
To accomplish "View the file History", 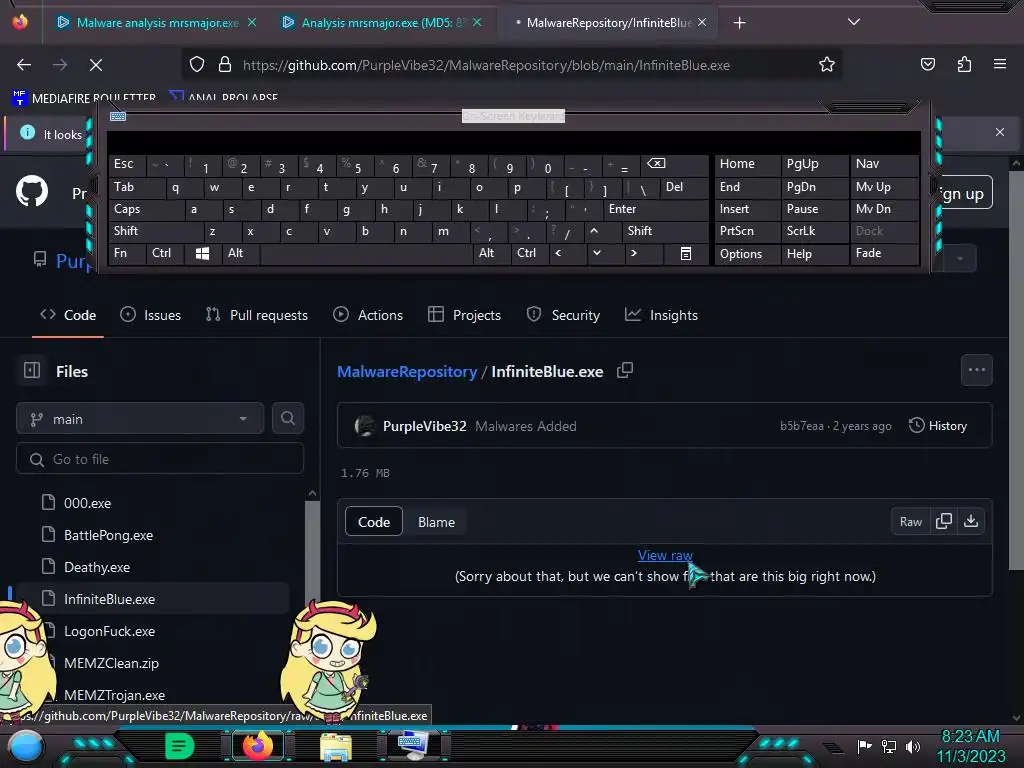I will click(x=938, y=426).
